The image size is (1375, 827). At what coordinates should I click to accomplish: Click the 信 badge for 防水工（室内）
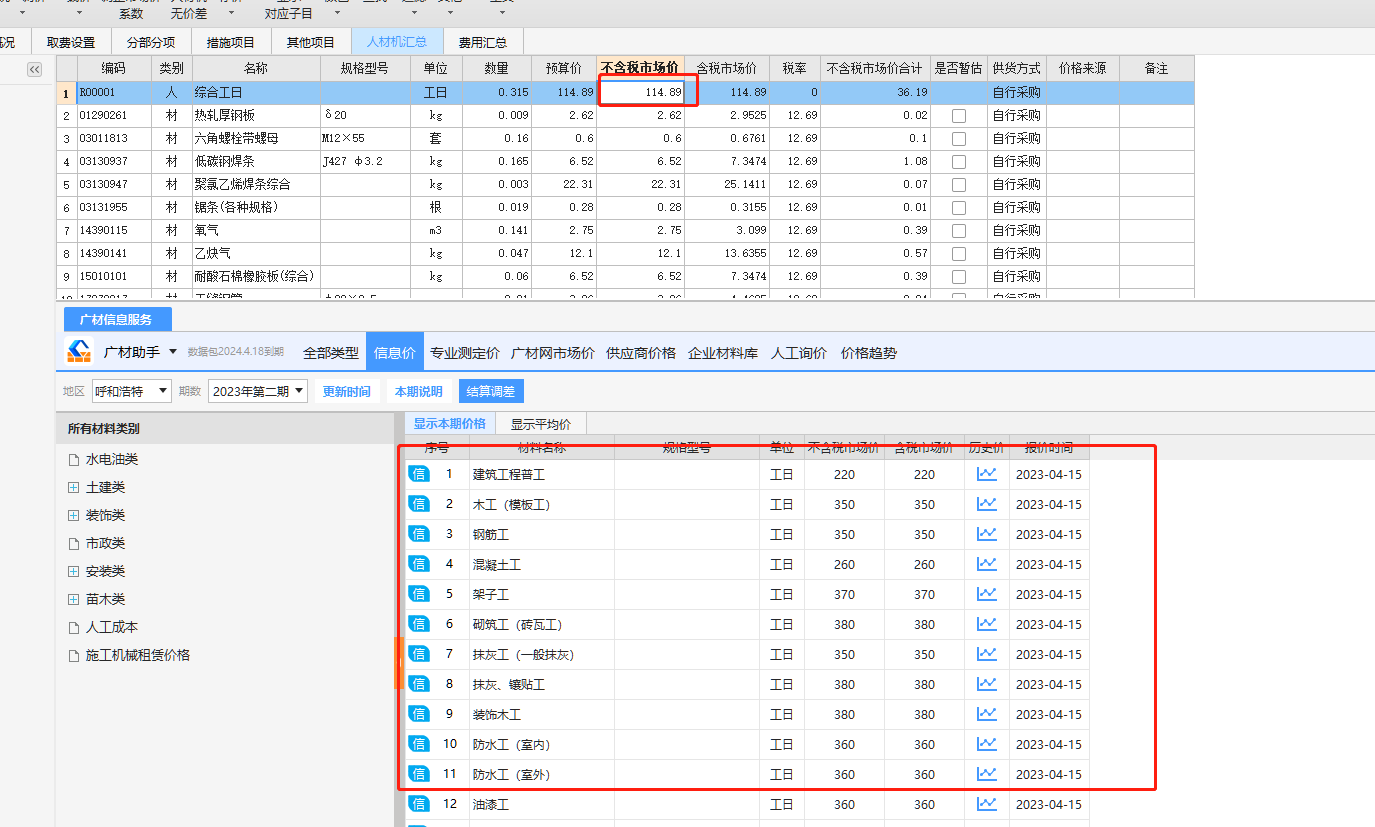point(419,744)
